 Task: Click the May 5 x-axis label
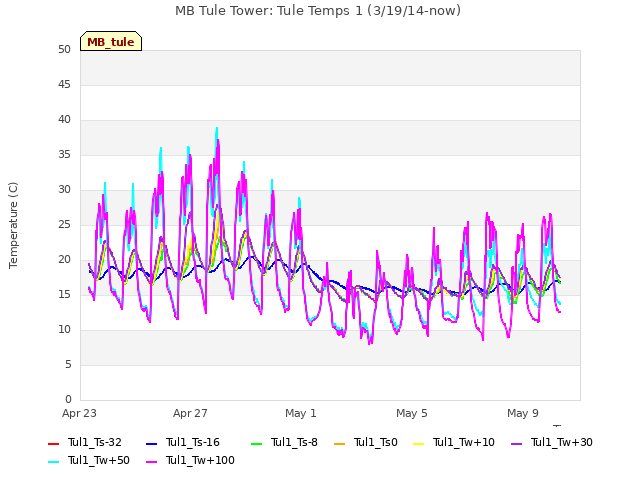coord(412,413)
